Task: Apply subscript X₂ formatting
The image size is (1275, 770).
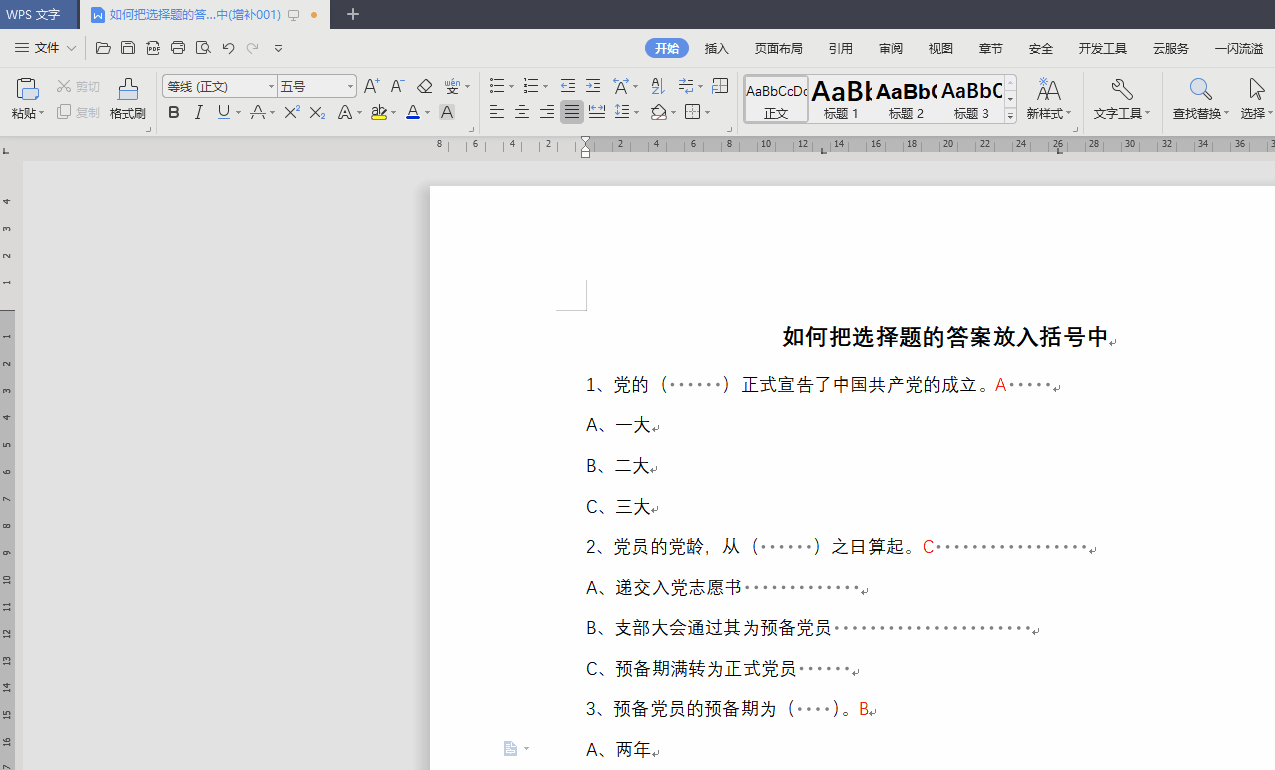Action: click(x=317, y=112)
